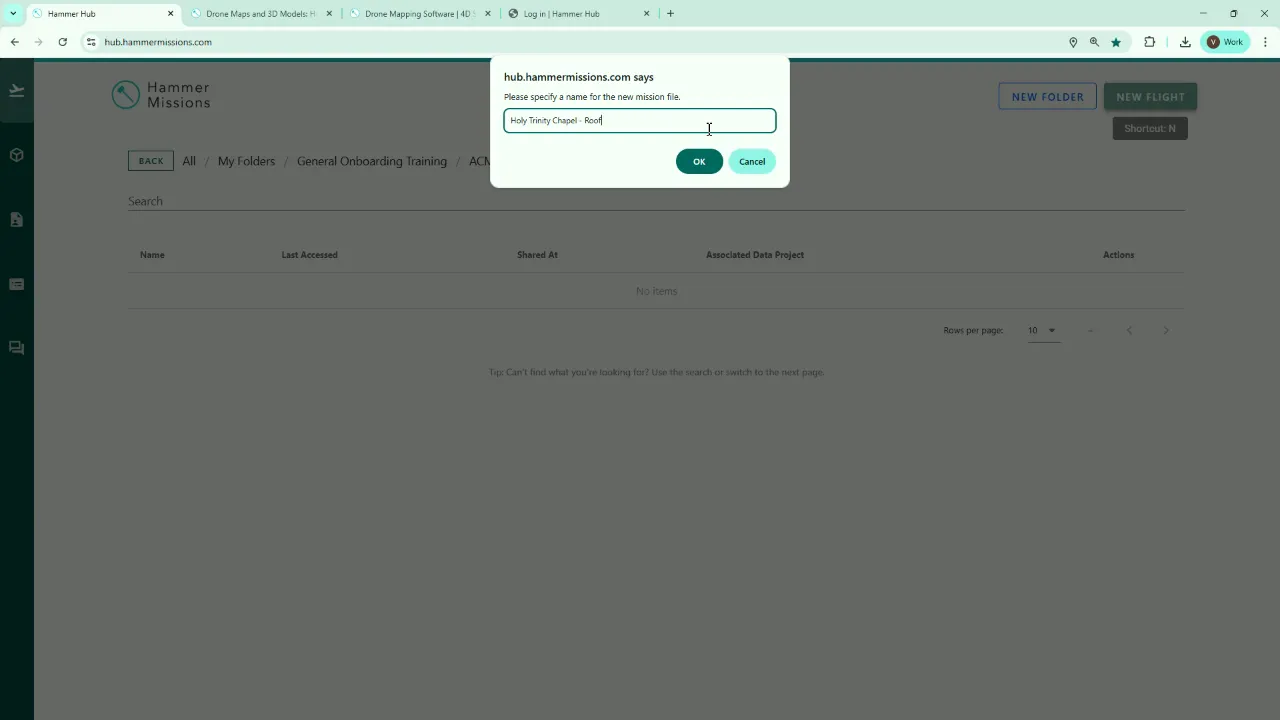Open the tab search dropdown arrow
This screenshot has height=720, width=1280.
coord(13,14)
